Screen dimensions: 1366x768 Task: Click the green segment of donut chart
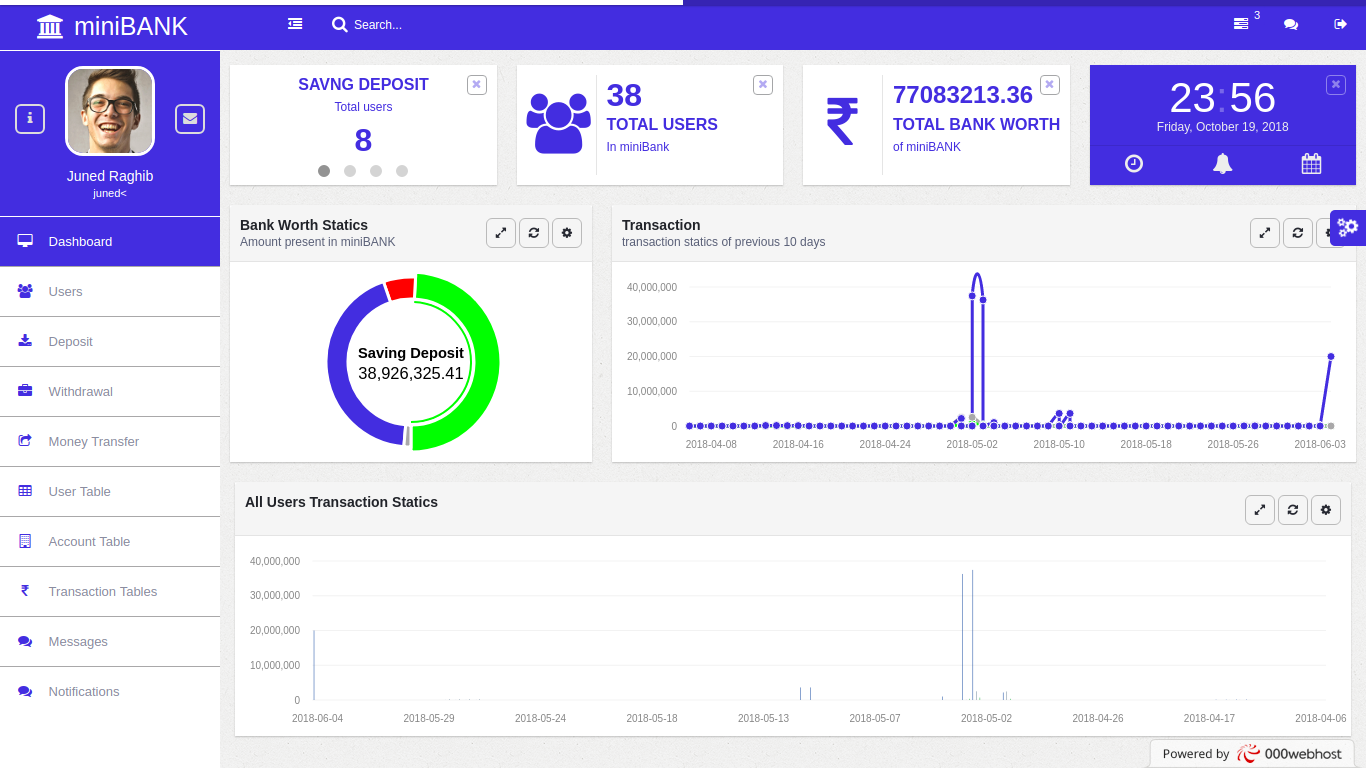pos(485,362)
